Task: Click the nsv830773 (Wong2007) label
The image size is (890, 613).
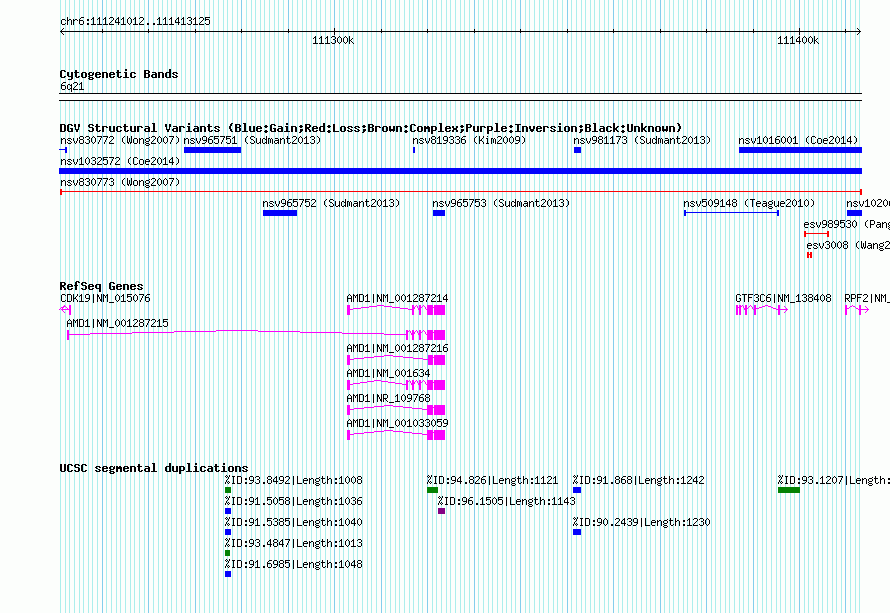Action: point(120,182)
